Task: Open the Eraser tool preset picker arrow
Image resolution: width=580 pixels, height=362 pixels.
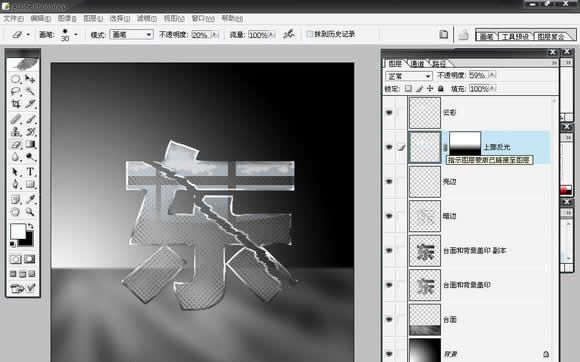Action: coord(28,34)
